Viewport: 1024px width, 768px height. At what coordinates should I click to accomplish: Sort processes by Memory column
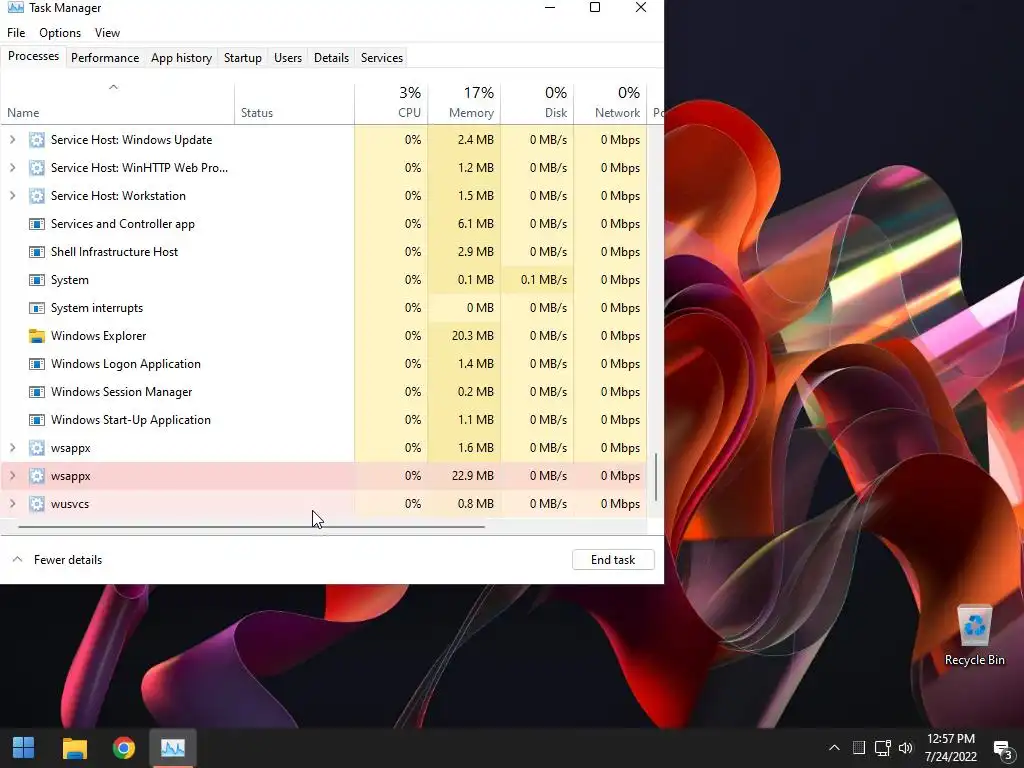click(464, 104)
